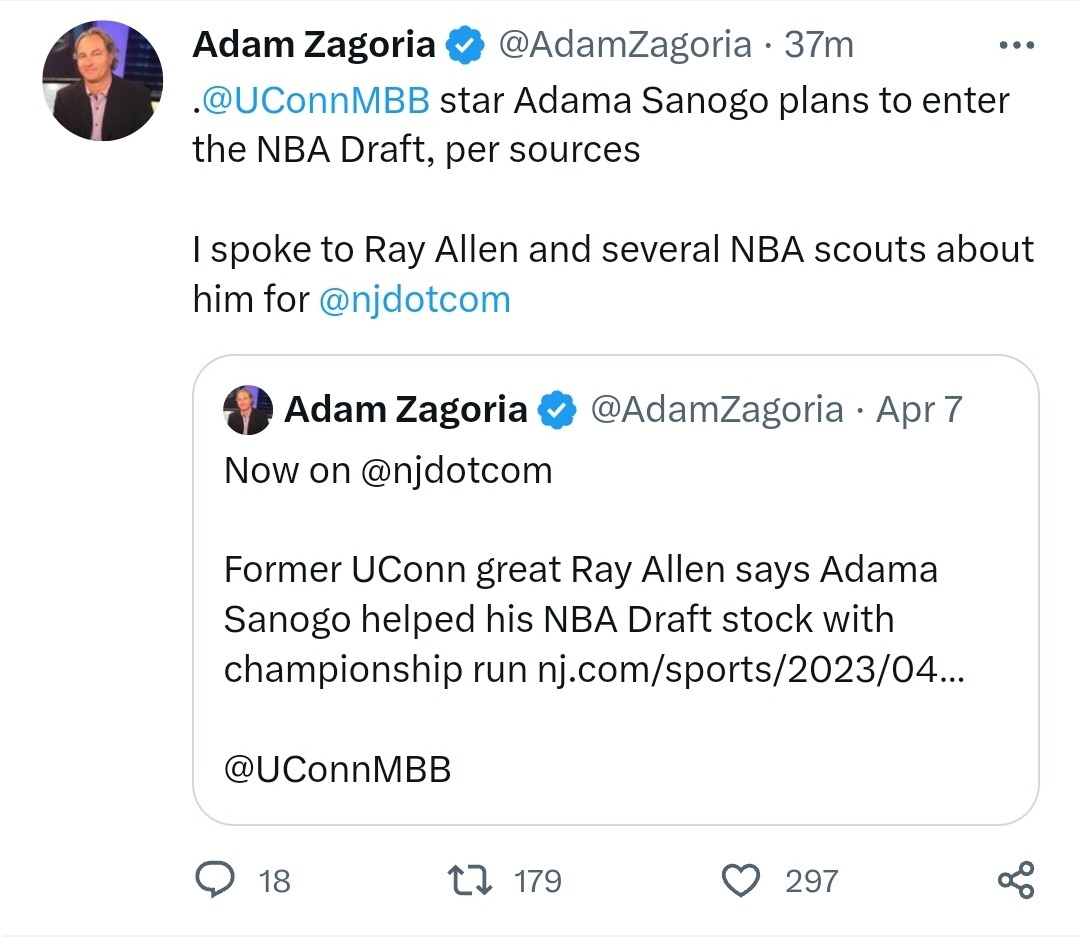Click the retweet icon
The width and height of the screenshot is (1080, 945).
470,881
